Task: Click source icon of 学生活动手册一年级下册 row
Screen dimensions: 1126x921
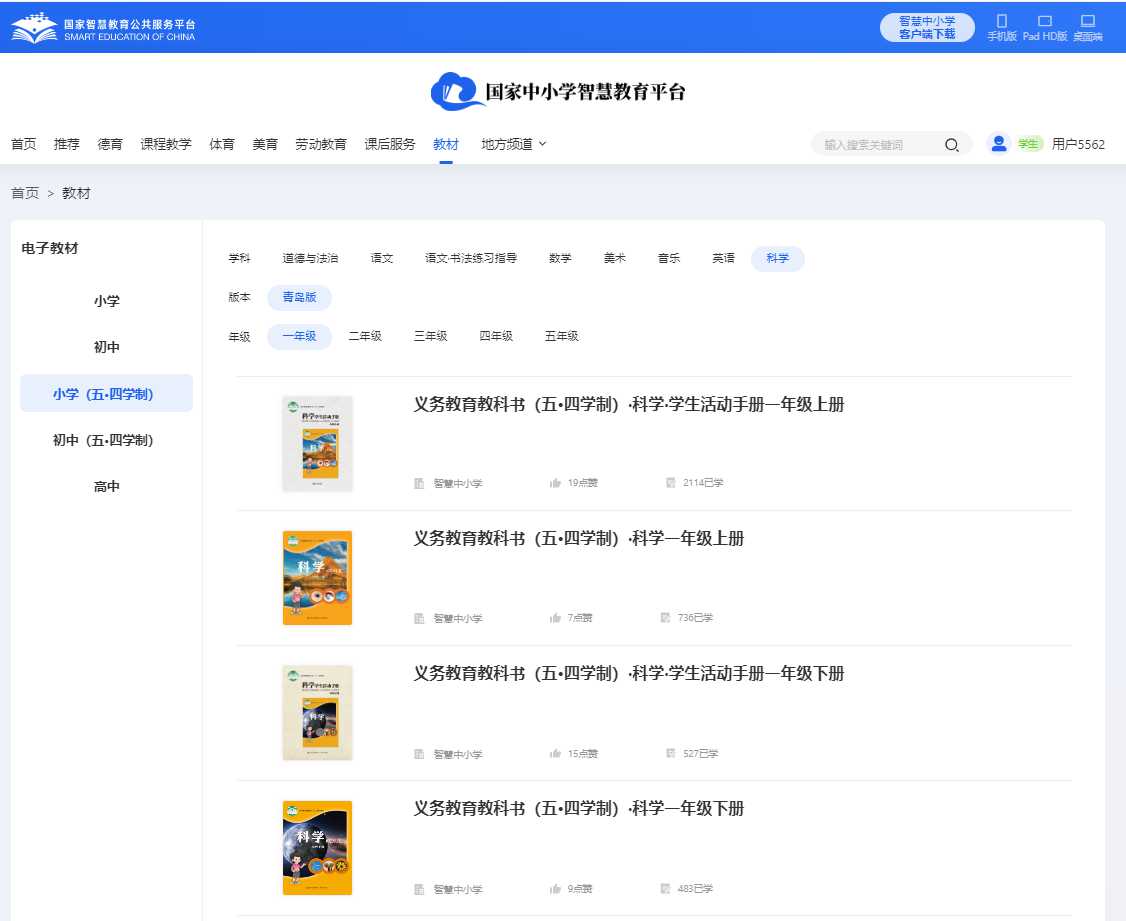Action: pos(419,754)
